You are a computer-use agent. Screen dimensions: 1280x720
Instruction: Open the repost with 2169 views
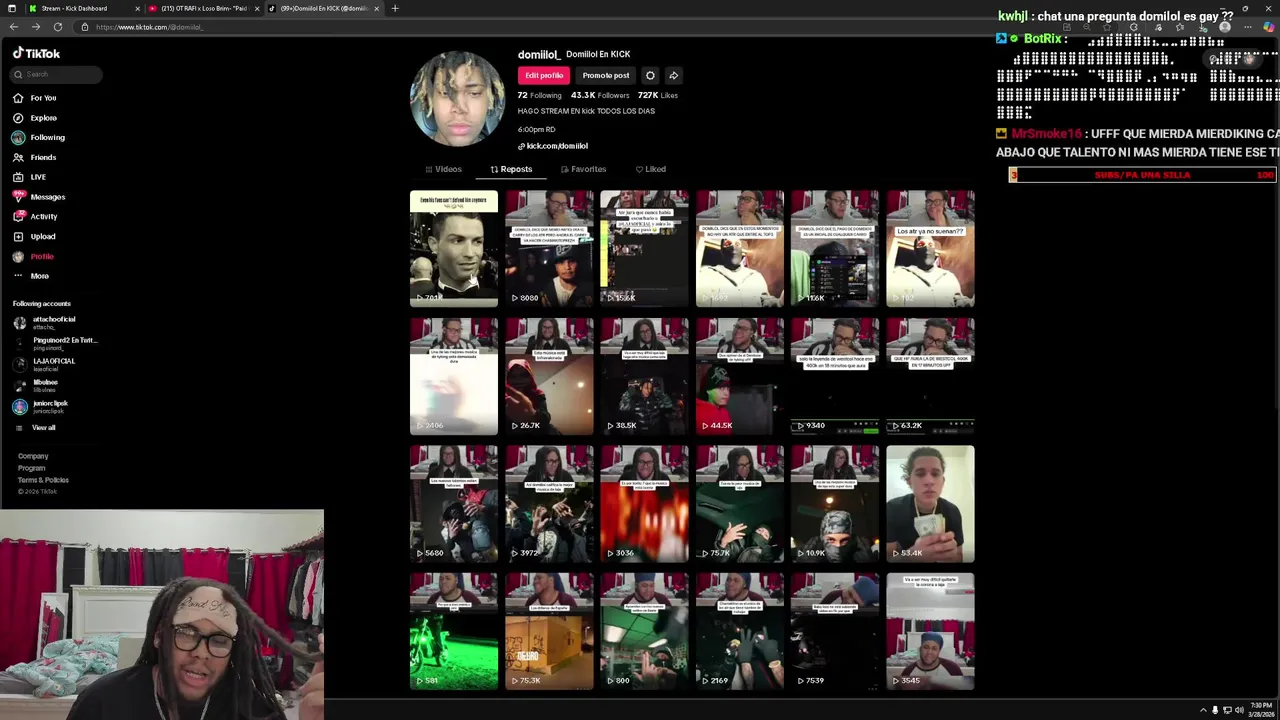[740, 631]
